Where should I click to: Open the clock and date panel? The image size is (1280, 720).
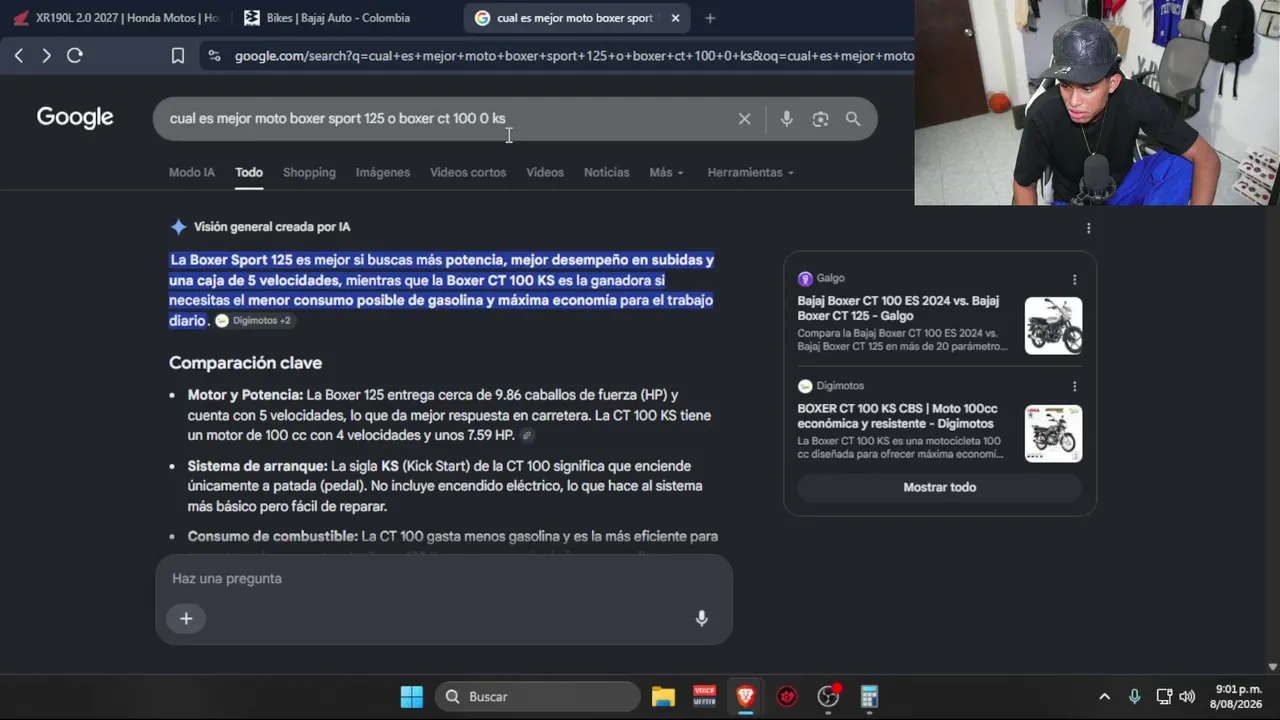coord(1238,697)
